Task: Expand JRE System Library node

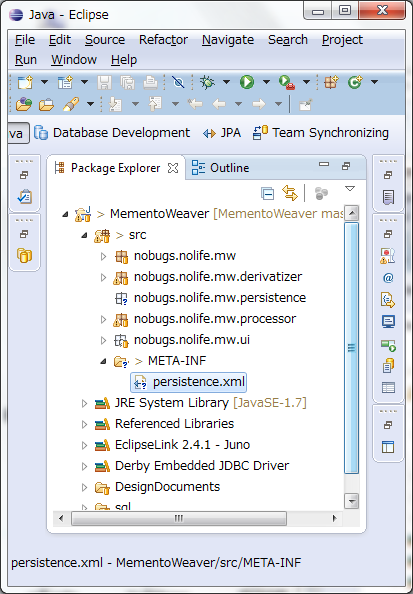Action: [x=84, y=403]
